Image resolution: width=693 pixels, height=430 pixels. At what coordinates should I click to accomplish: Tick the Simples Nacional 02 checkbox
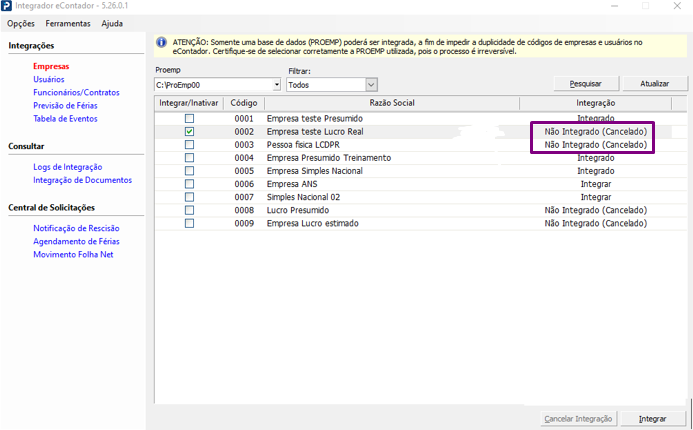tap(189, 197)
